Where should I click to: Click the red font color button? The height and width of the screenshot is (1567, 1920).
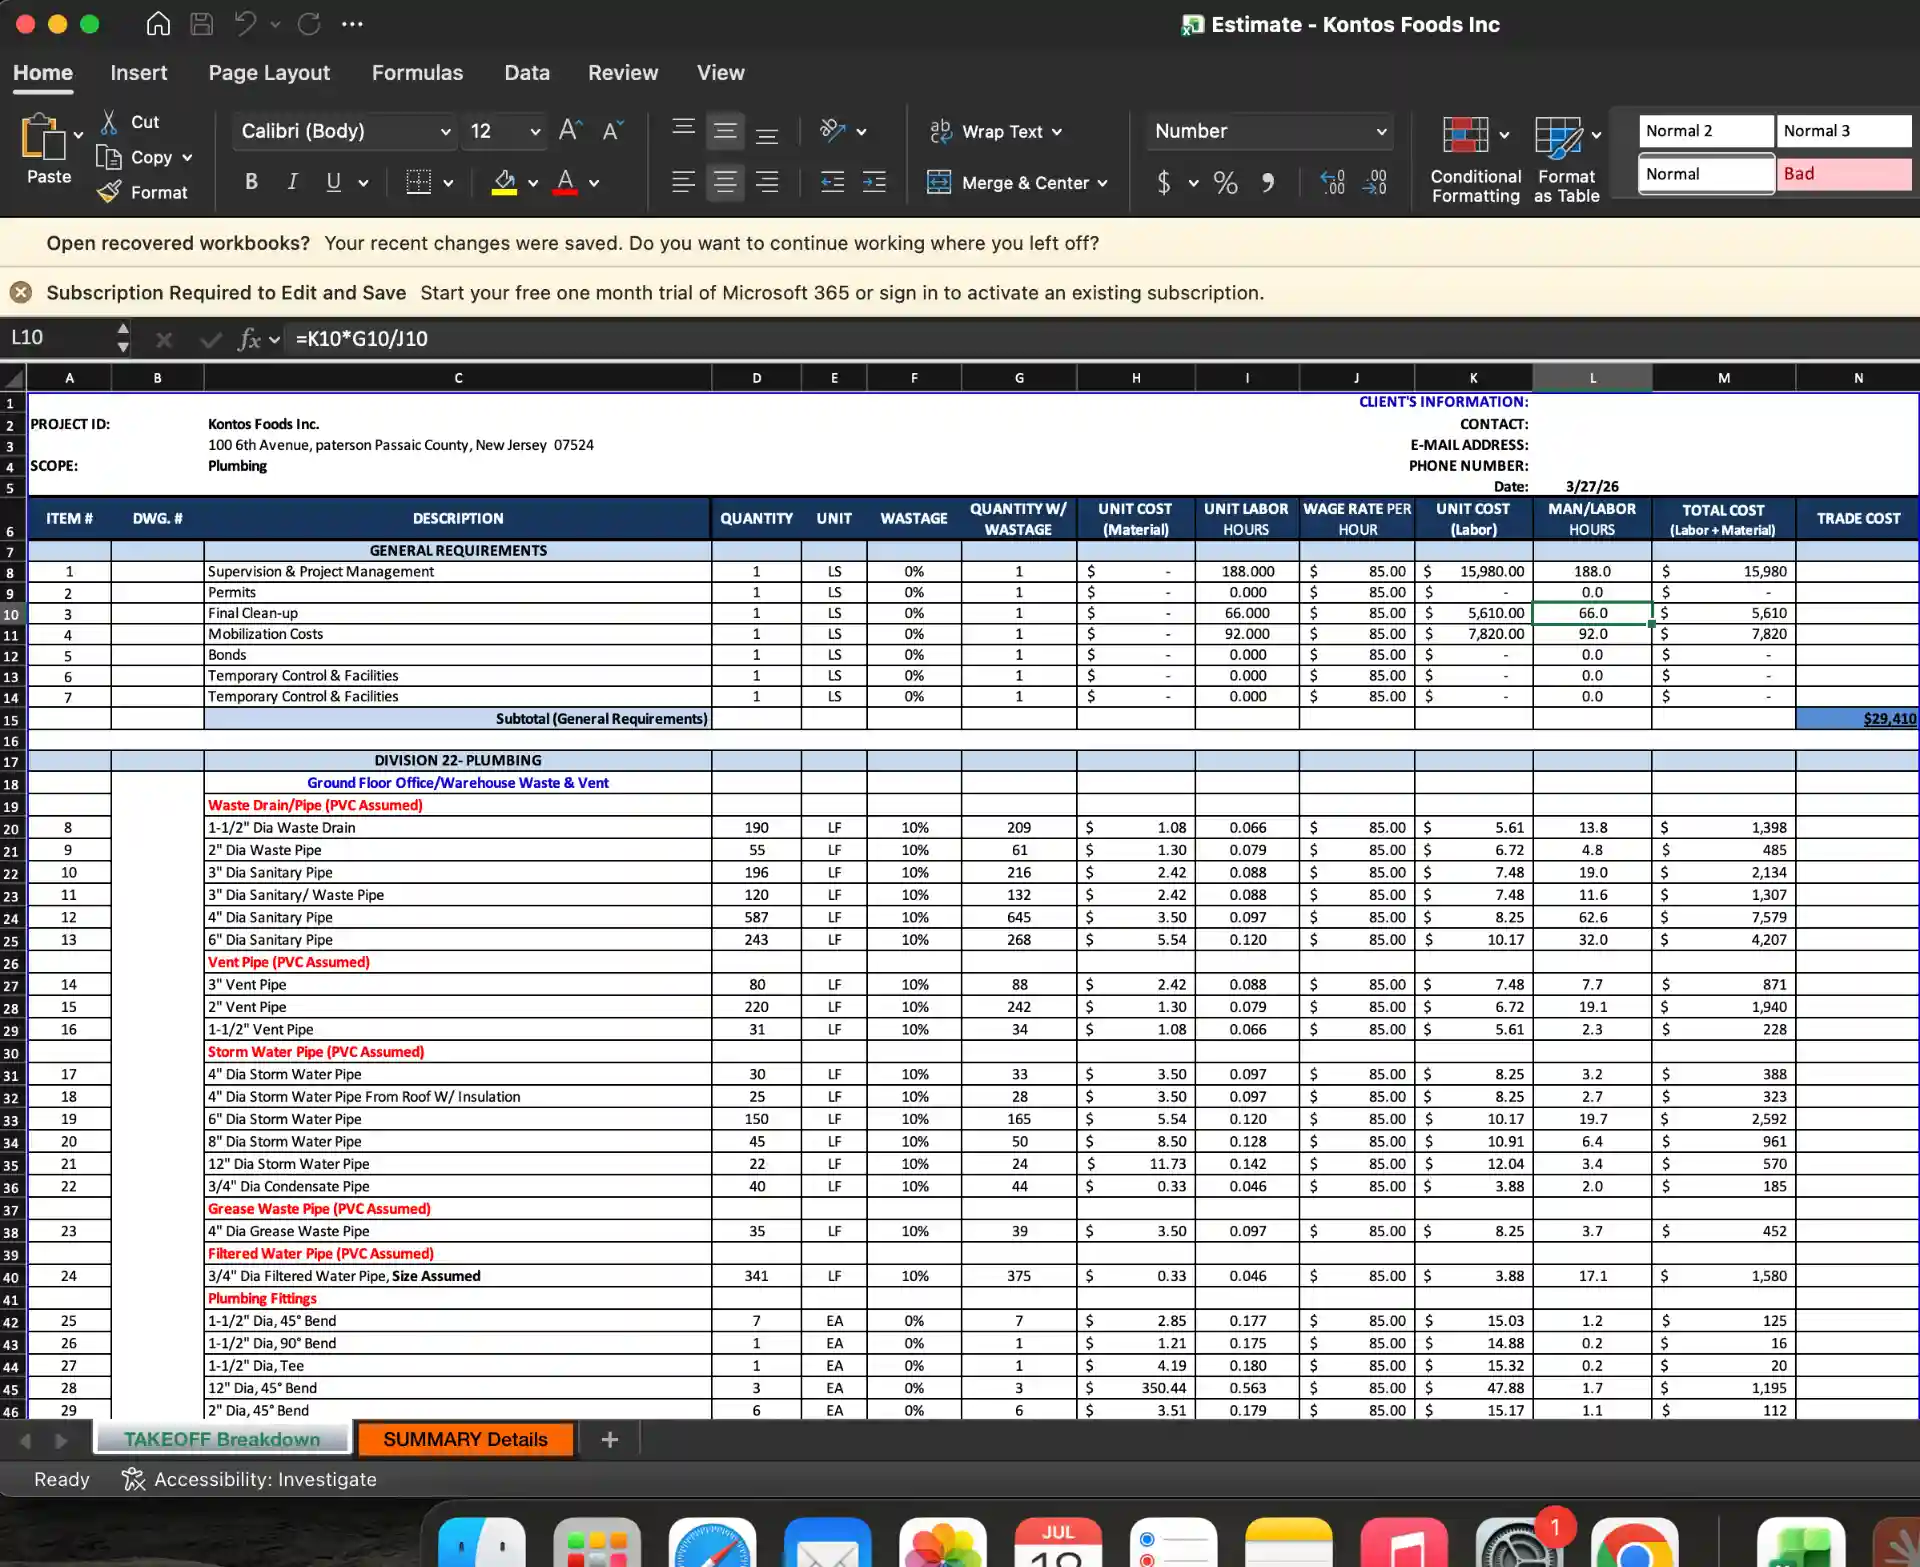coord(565,182)
